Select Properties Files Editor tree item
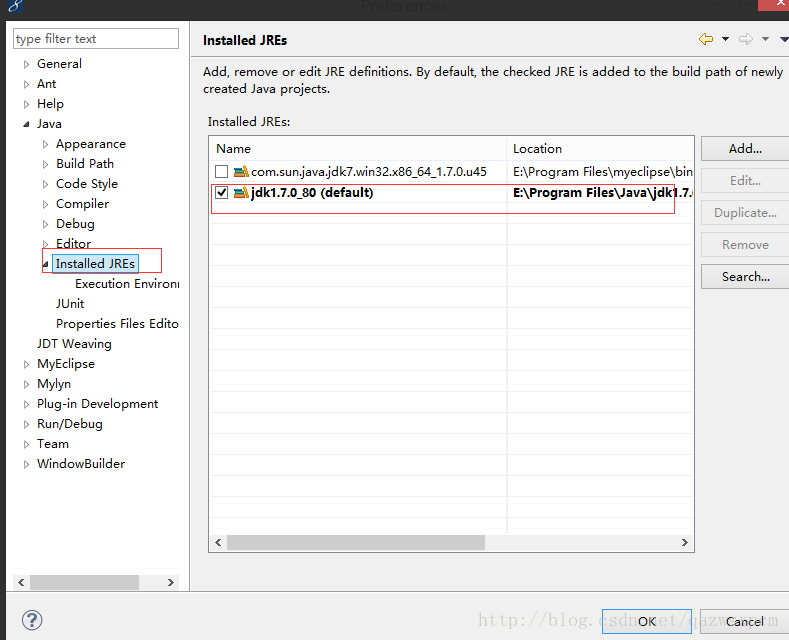The image size is (789, 640). [x=117, y=324]
